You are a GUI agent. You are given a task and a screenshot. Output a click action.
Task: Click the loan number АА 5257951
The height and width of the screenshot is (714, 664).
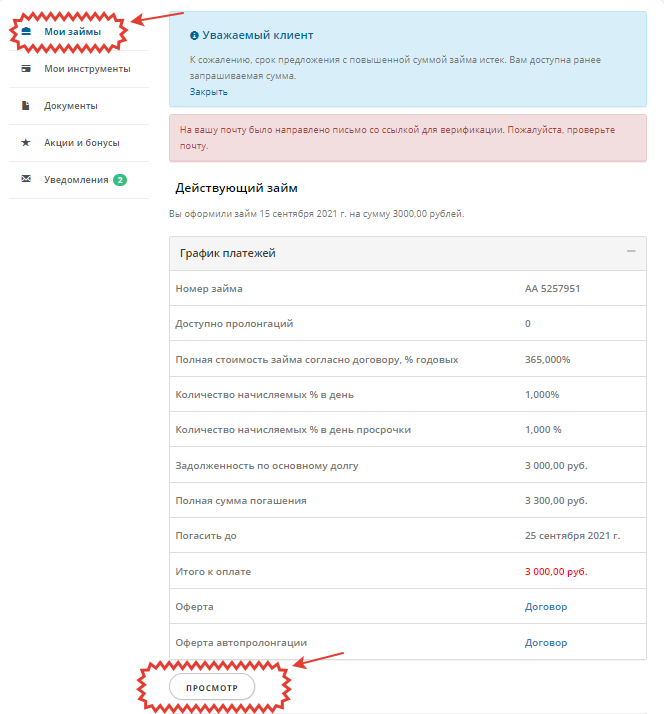pyautogui.click(x=552, y=289)
